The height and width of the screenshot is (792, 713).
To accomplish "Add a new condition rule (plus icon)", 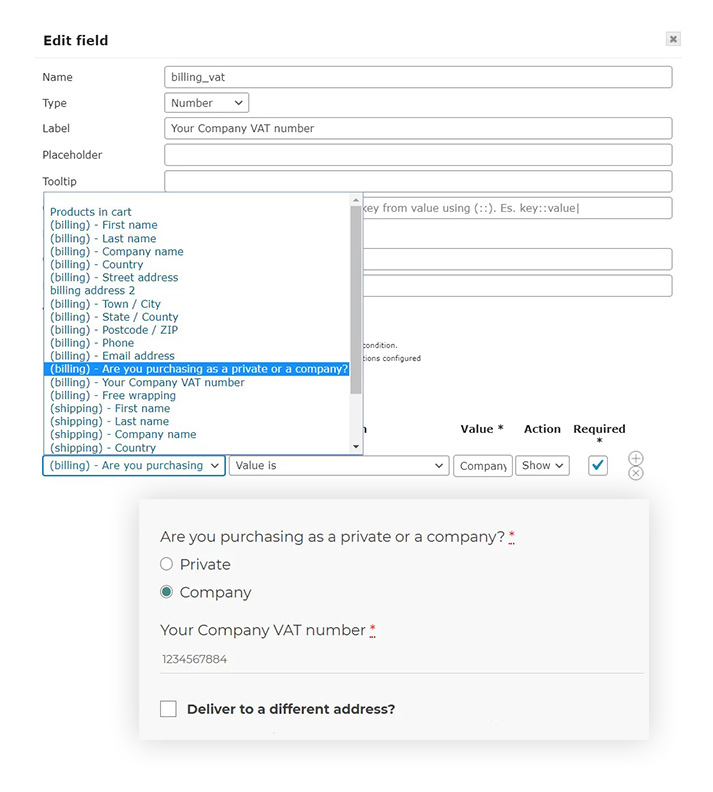I will coord(636,458).
